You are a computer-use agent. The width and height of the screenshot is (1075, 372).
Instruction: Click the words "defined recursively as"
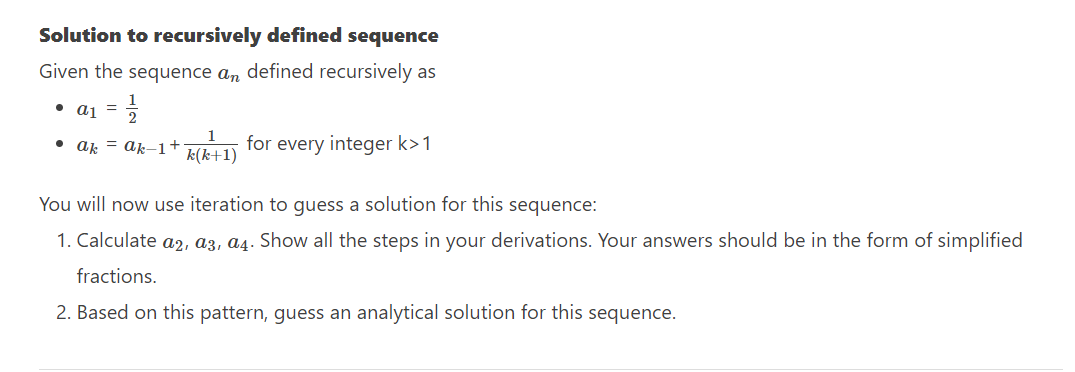pos(341,72)
